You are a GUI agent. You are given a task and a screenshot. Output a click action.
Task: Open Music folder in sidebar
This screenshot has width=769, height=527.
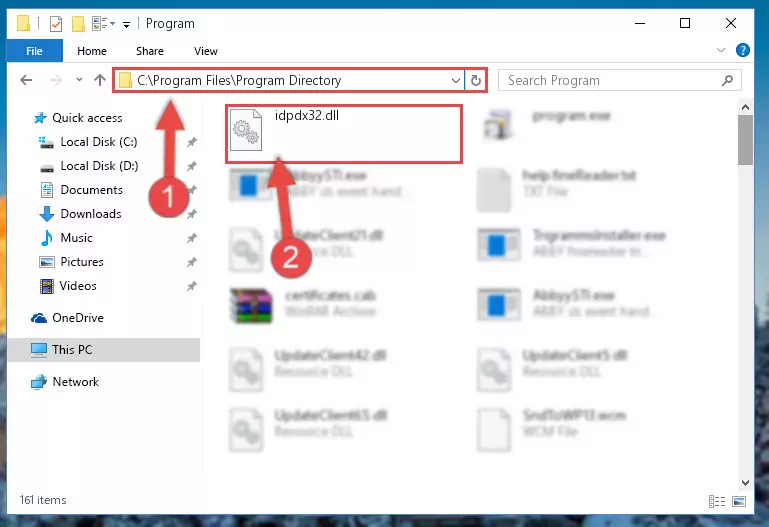77,238
